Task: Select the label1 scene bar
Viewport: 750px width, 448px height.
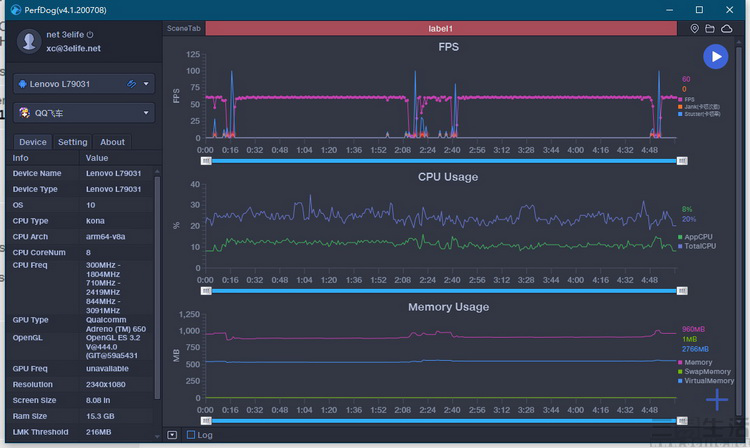Action: click(x=441, y=29)
